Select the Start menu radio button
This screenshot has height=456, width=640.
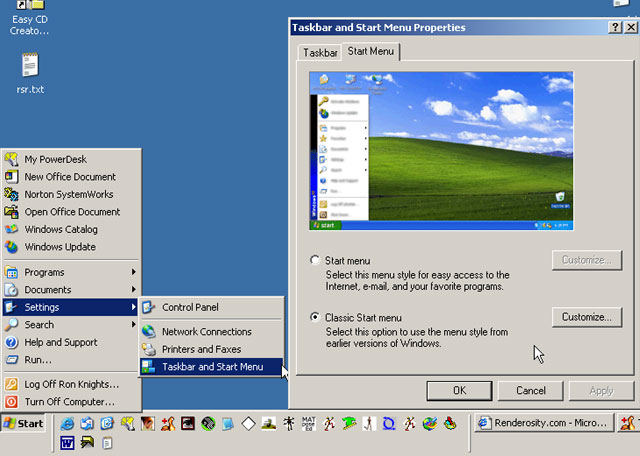coord(315,260)
